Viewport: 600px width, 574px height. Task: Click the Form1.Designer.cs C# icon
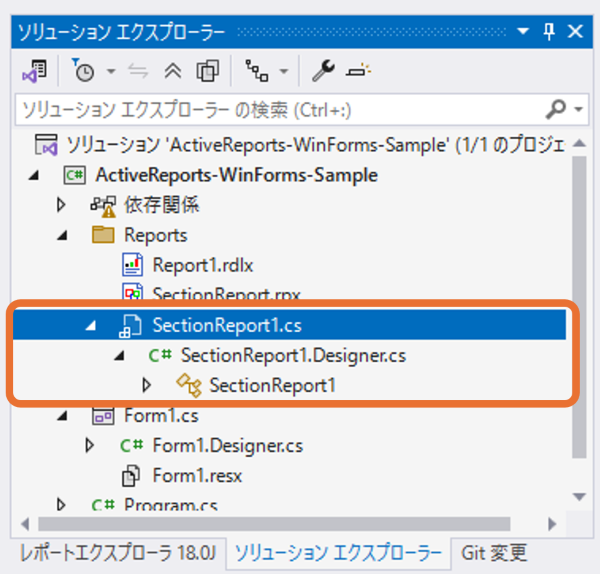[x=132, y=445]
